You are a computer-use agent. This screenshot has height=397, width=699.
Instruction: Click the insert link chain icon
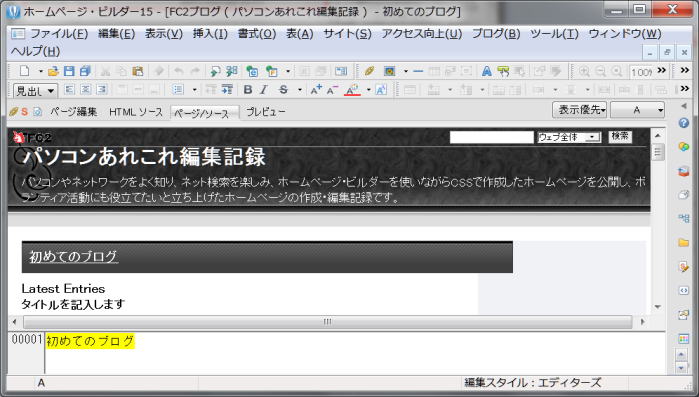(x=369, y=71)
